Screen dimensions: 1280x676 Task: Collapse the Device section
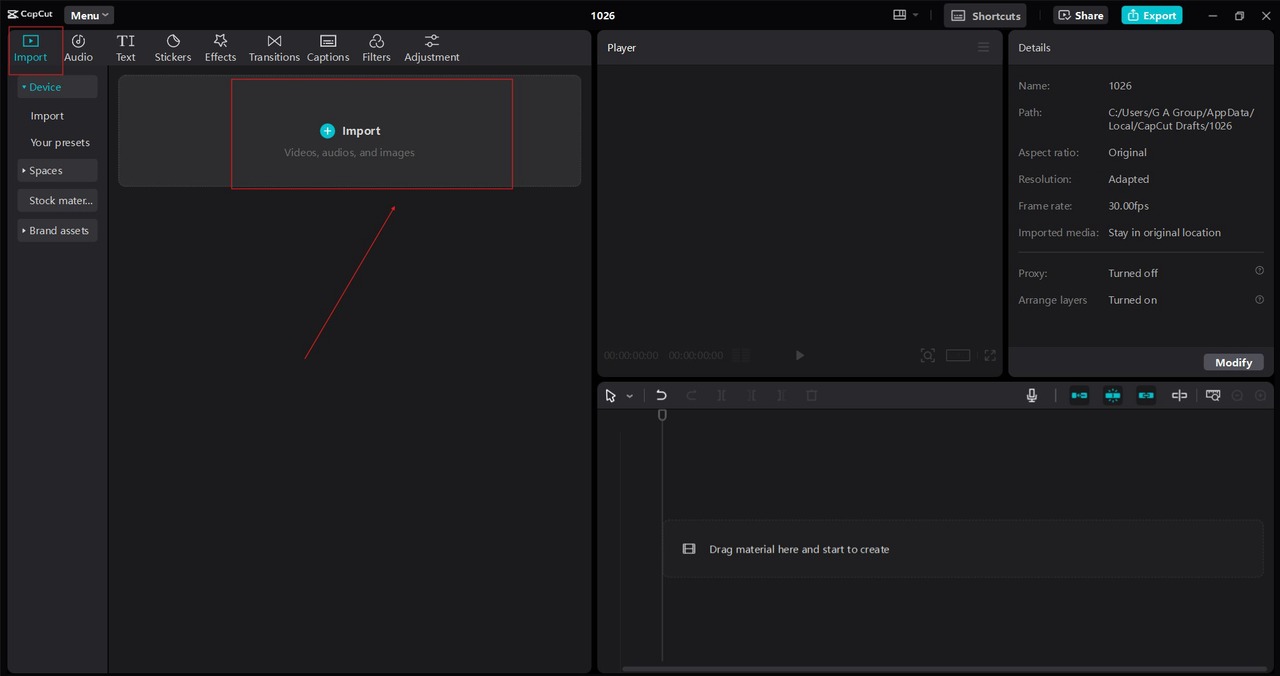pos(57,87)
